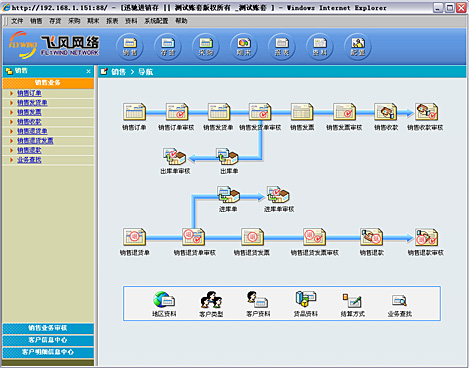Image resolution: width=469 pixels, height=368 pixels.
Task: Open the 销售 round toolbar button
Action: point(130,47)
